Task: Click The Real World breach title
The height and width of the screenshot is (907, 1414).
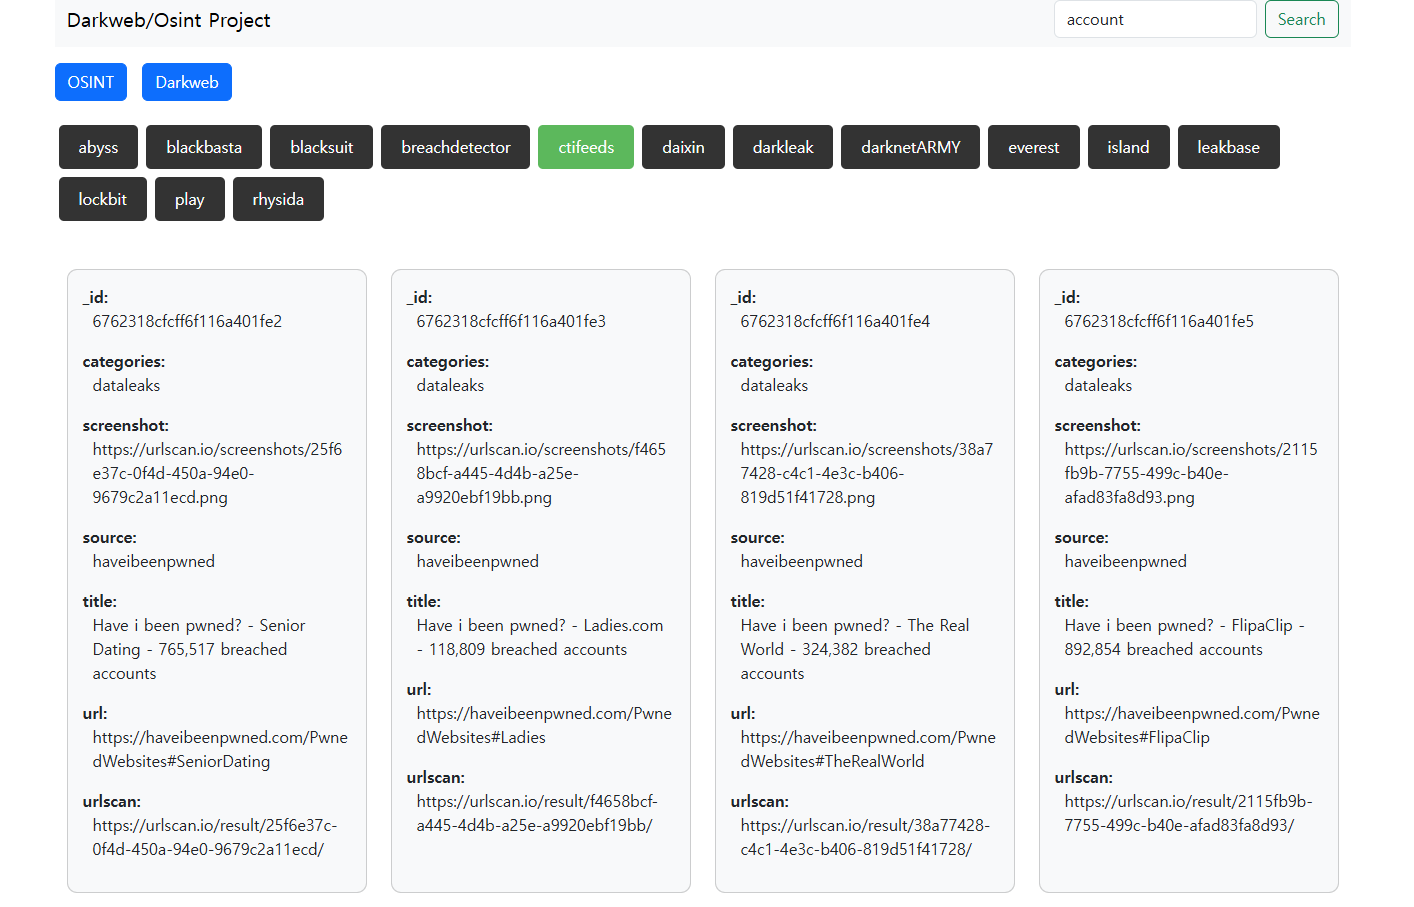Action: 854,649
